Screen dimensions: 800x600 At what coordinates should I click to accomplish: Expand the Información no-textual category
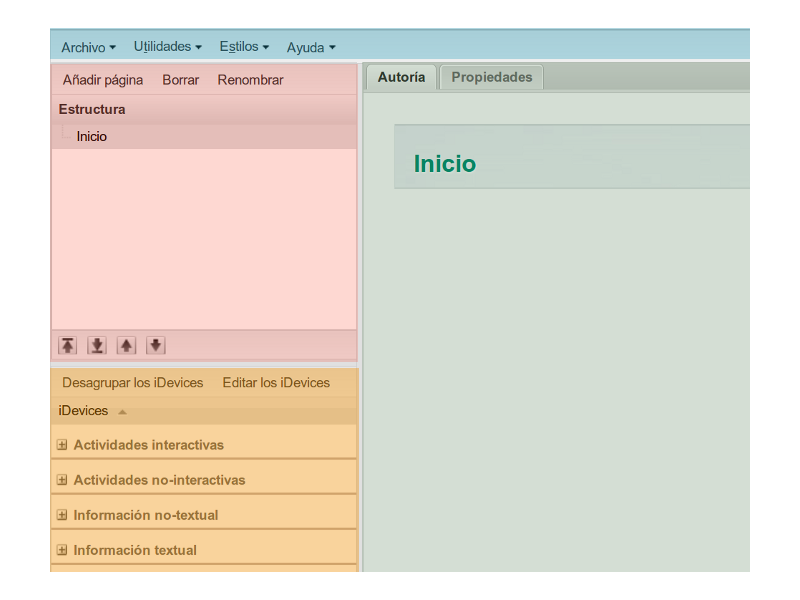pos(63,514)
